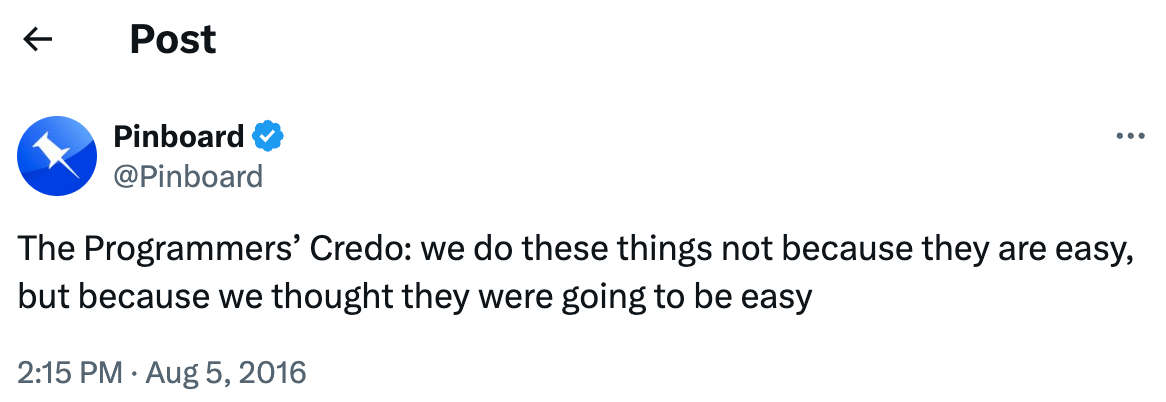Click the blue verified checkmark badge
Image resolution: width=1166 pixels, height=402 pixels.
tap(268, 135)
